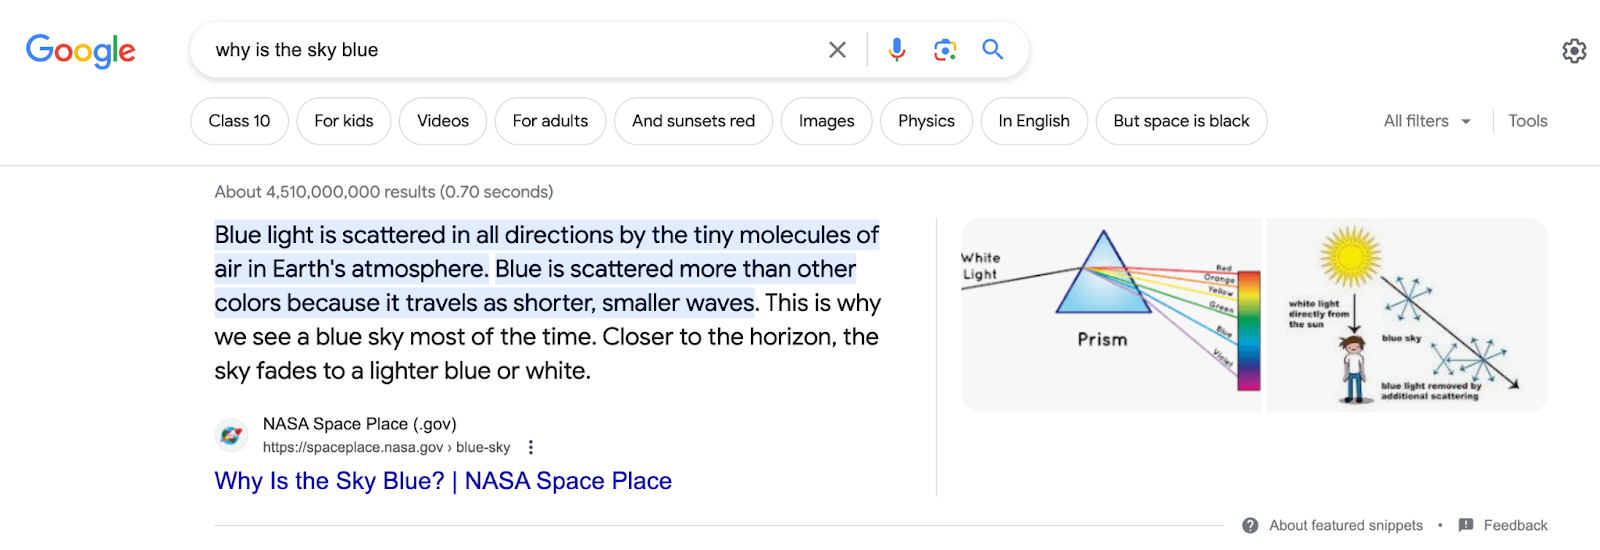Click the question mark icon for featured snippets

tap(1250, 525)
